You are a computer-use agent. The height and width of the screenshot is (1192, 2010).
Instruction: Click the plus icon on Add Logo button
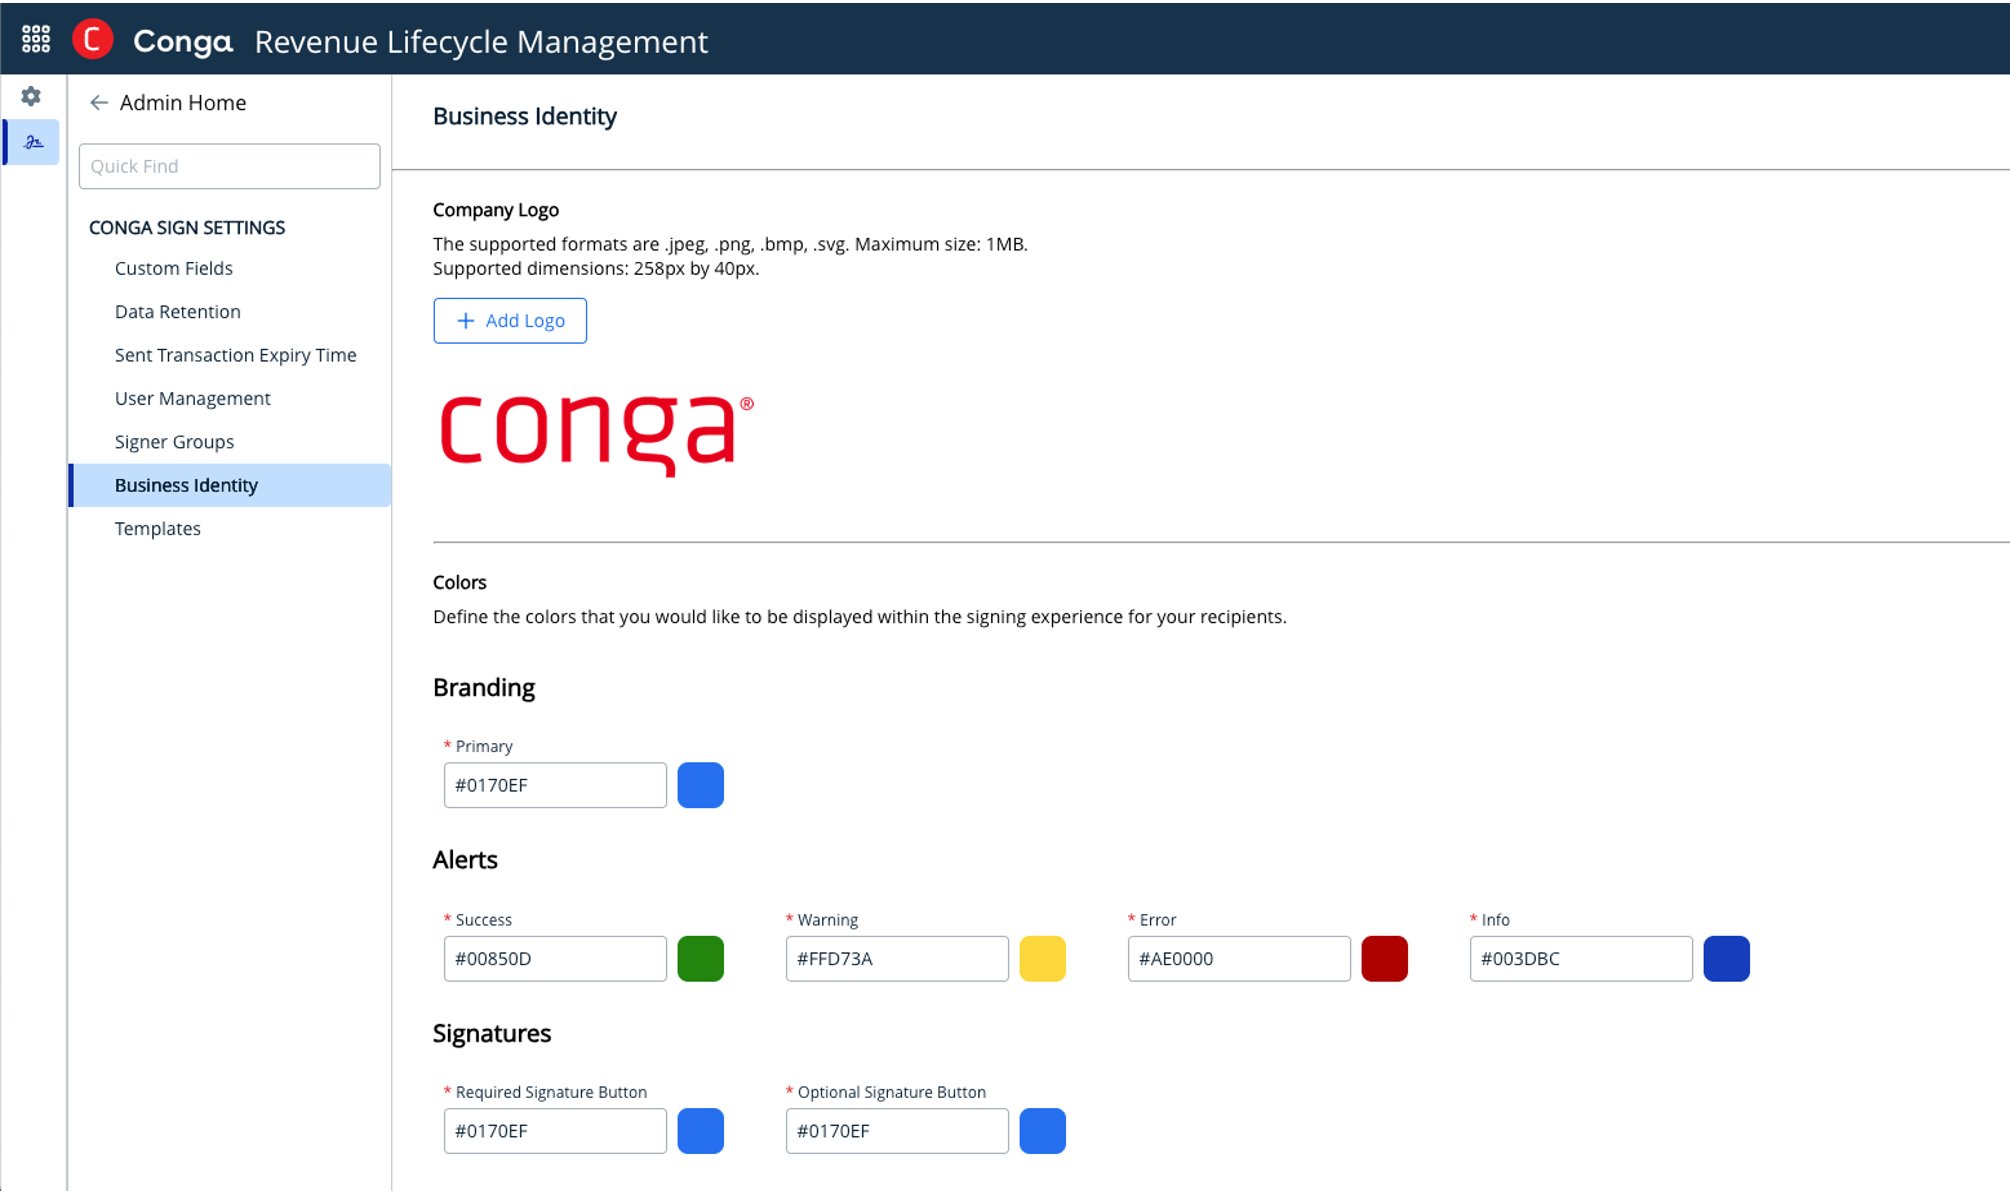coord(466,320)
